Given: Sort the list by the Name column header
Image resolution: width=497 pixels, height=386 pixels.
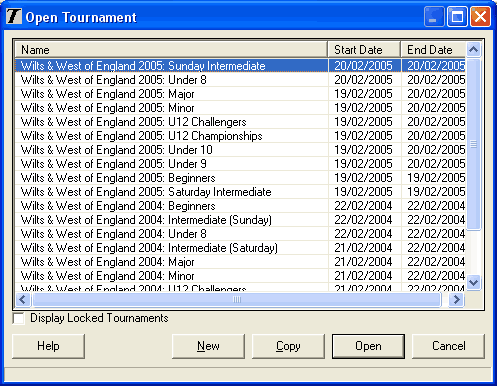Looking at the screenshot, I should pos(171,50).
